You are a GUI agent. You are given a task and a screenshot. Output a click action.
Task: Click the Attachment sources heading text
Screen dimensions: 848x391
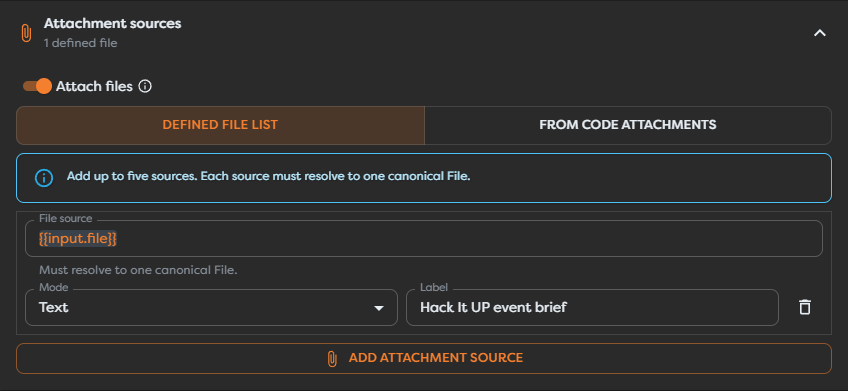coord(112,24)
